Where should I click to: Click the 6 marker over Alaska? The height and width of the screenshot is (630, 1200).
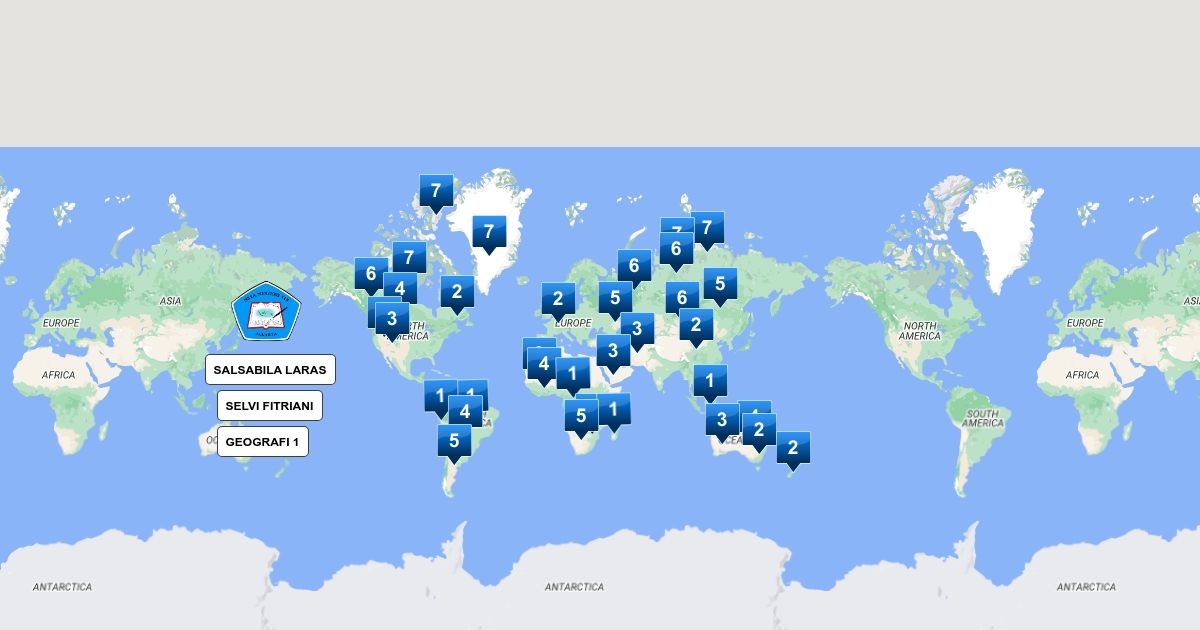coord(371,274)
